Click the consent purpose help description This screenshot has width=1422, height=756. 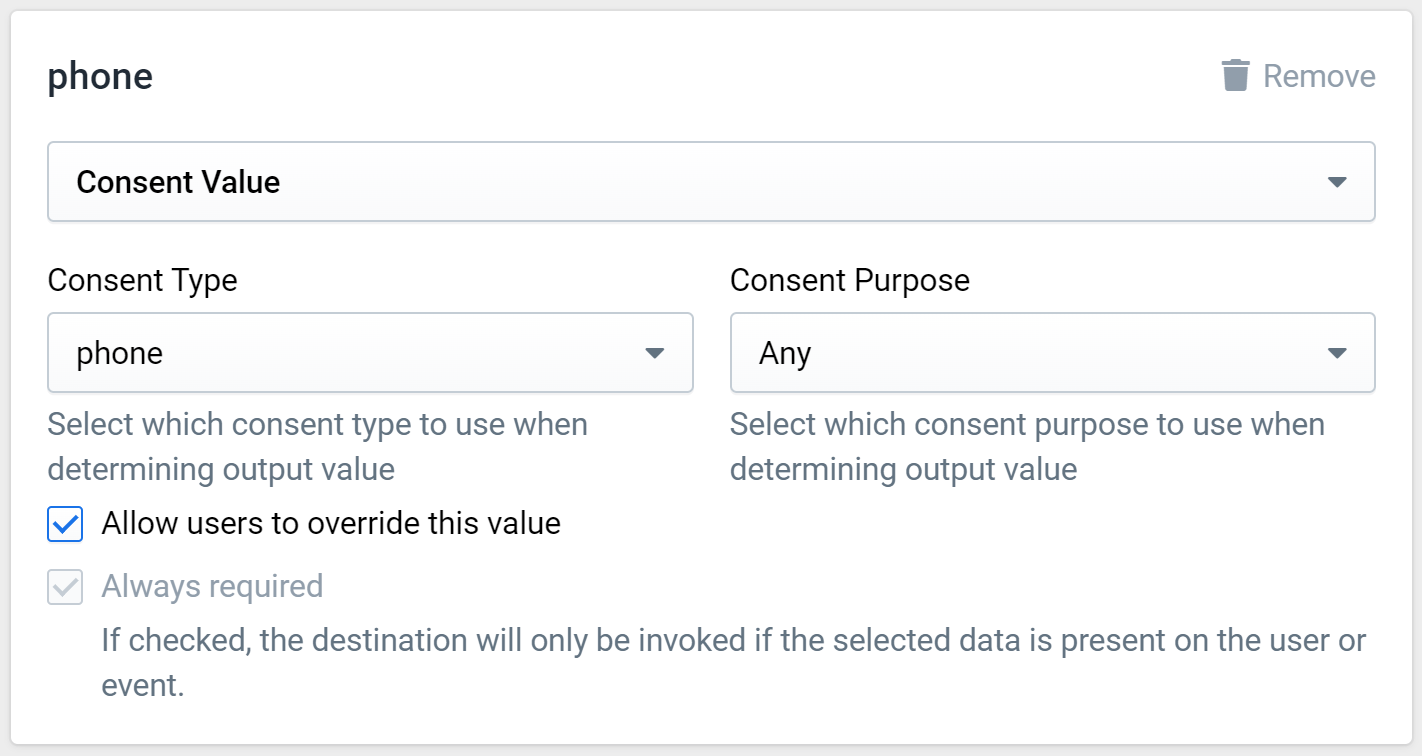click(1027, 446)
